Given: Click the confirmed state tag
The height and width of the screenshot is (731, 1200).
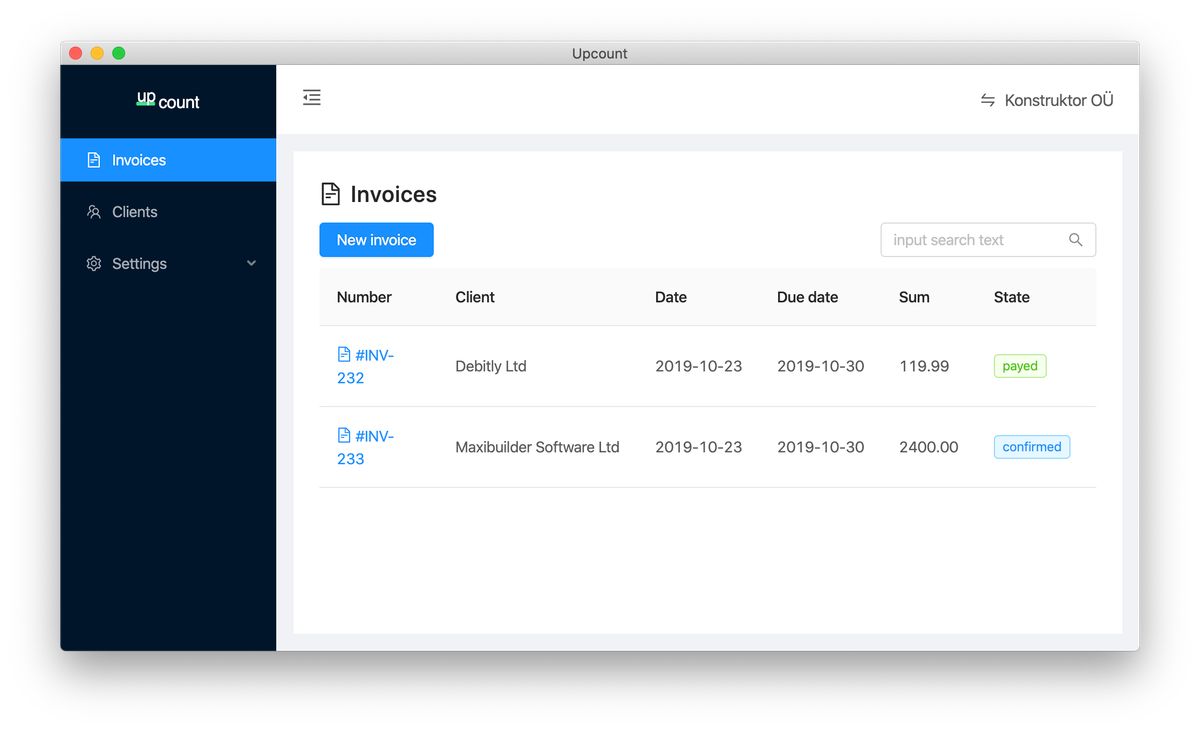Looking at the screenshot, I should [x=1032, y=447].
